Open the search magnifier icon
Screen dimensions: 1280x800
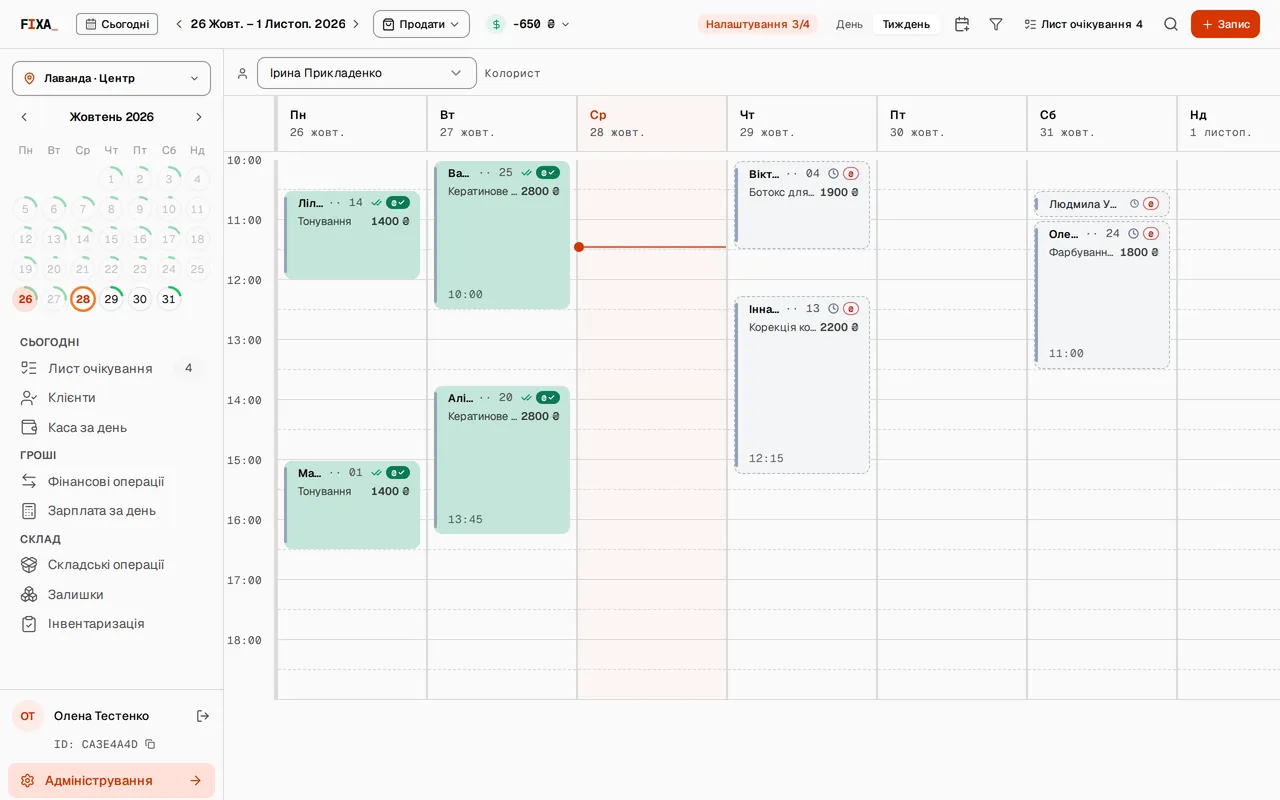(1170, 24)
